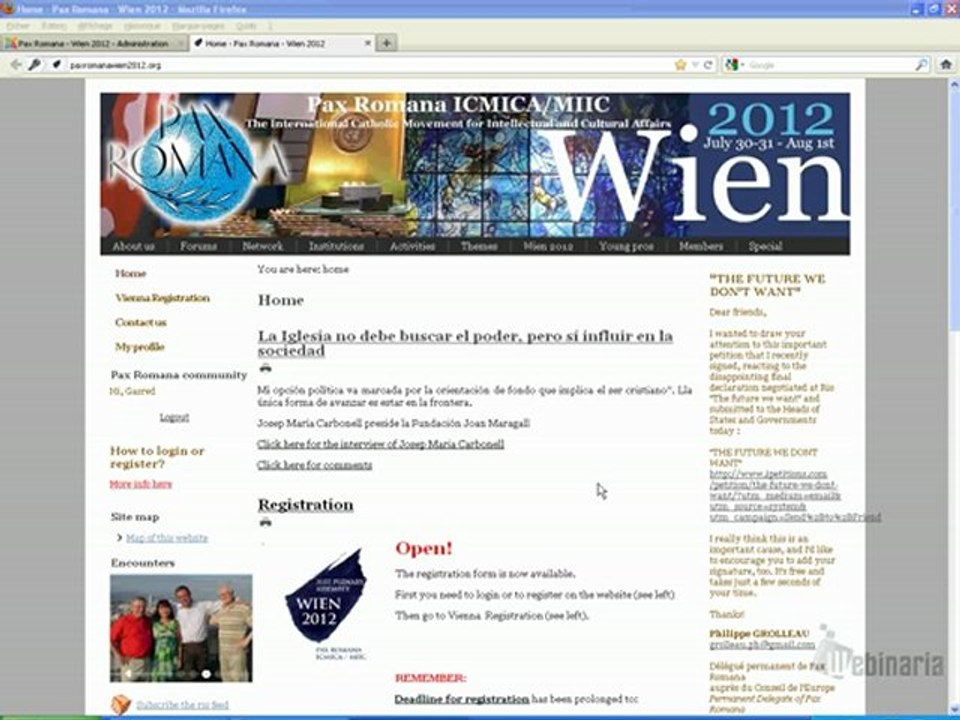Click the Wien 2012 plenary assembly logo
Image resolution: width=960 pixels, height=720 pixels.
[x=326, y=603]
